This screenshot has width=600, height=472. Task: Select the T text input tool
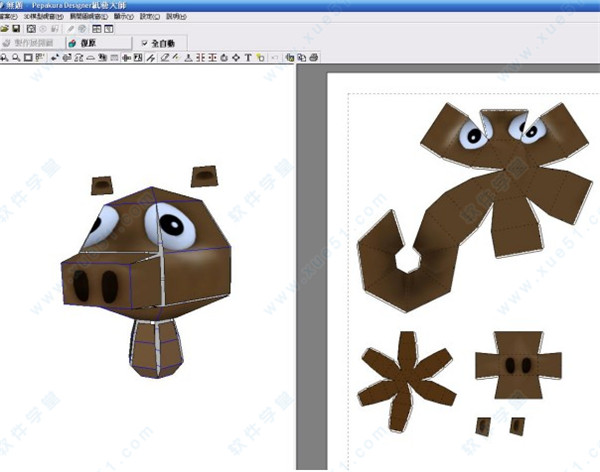click(247, 58)
